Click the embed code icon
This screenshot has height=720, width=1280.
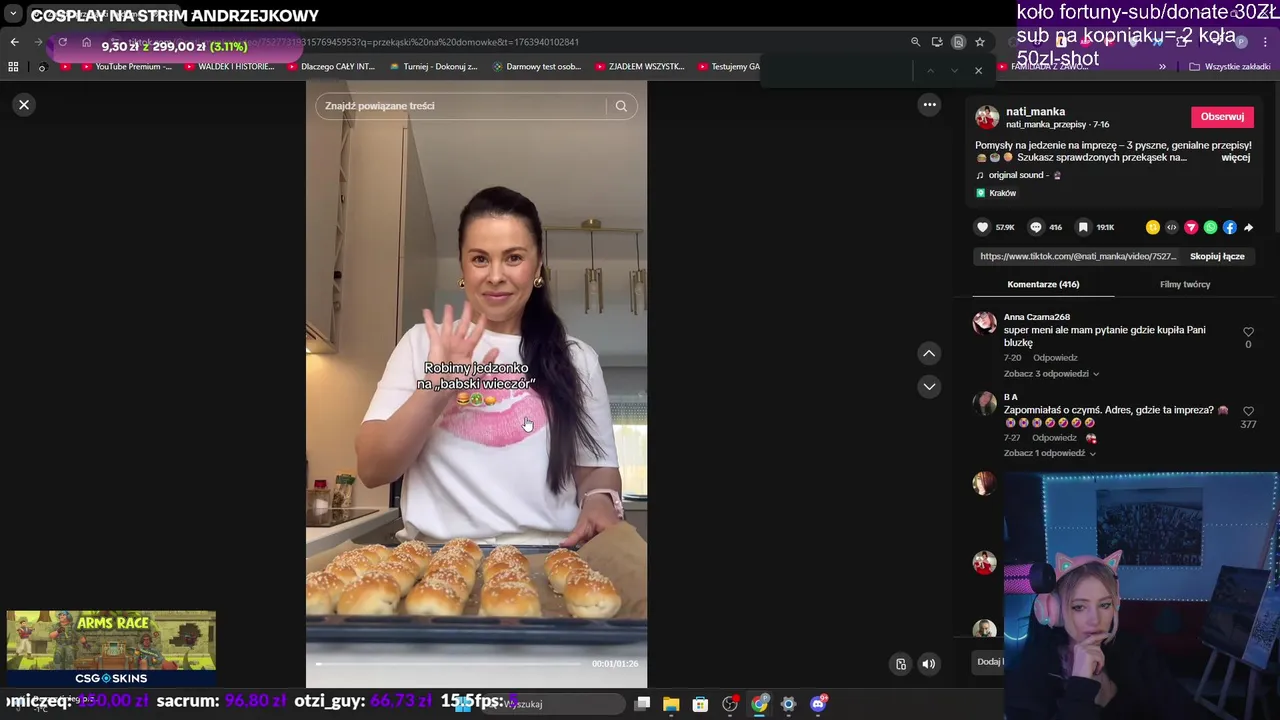pyautogui.click(x=1172, y=227)
